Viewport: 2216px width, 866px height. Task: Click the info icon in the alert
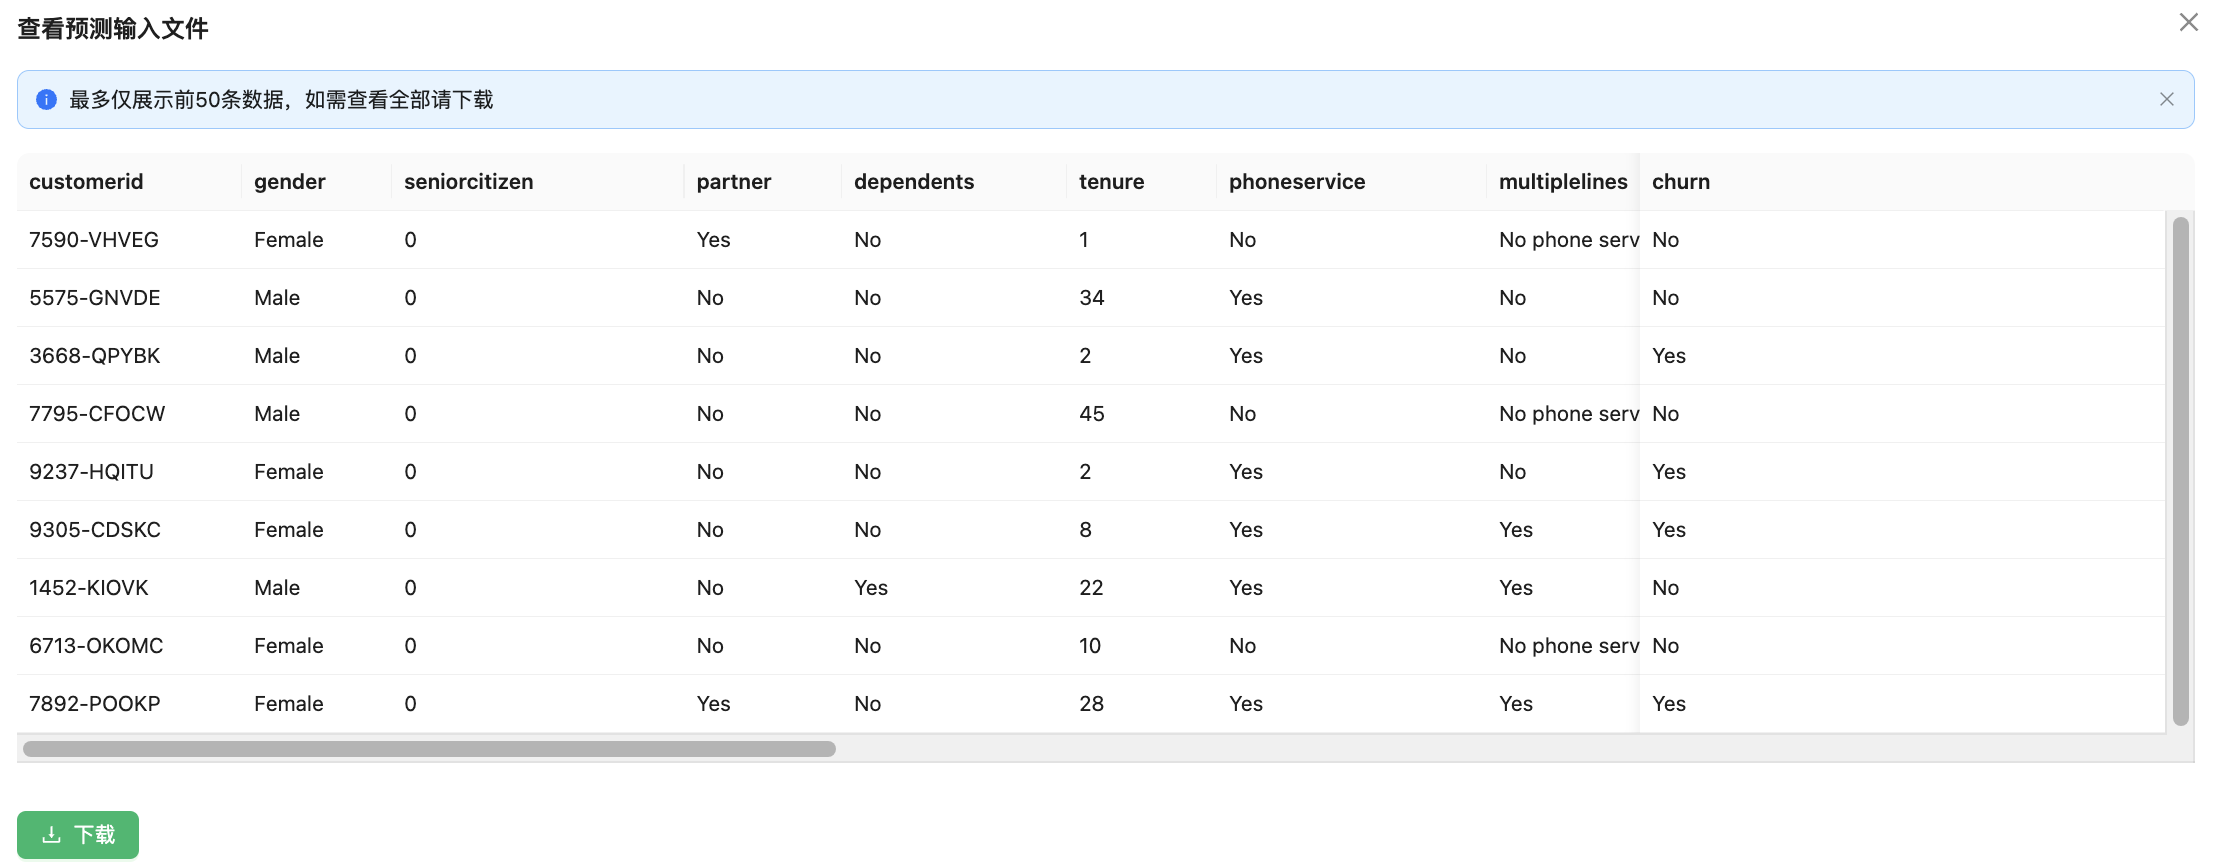click(46, 99)
